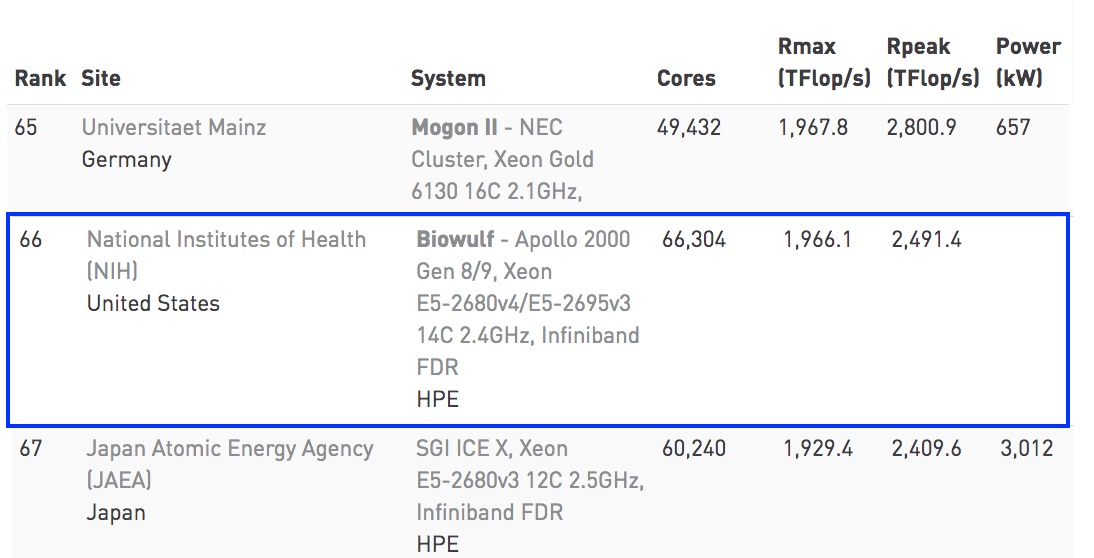This screenshot has width=1094, height=558.
Task: Open the Japan Atomic Energy Agency link
Action: point(229,449)
